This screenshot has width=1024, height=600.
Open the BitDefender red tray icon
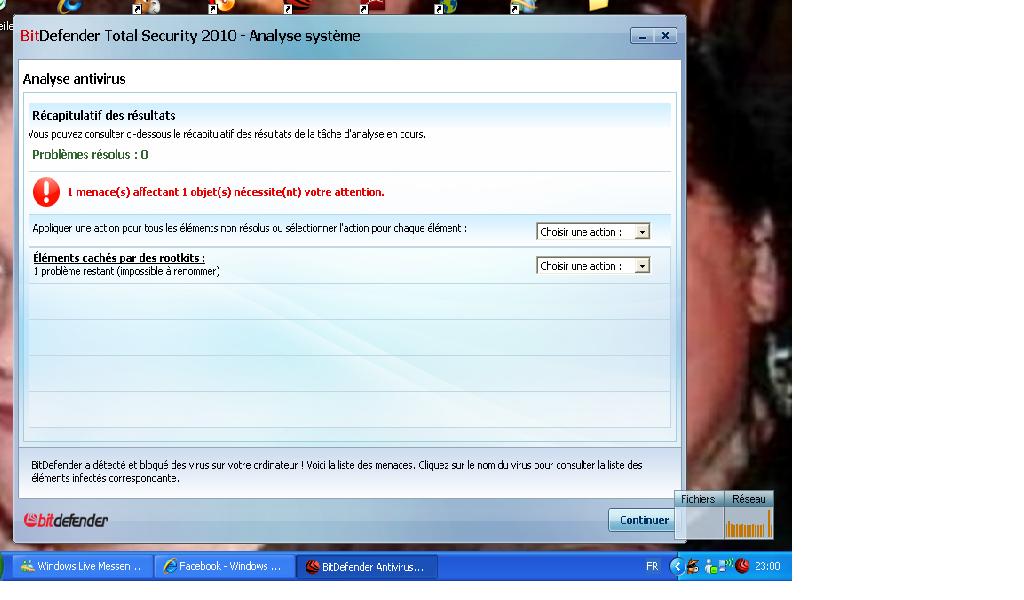pyautogui.click(x=743, y=566)
